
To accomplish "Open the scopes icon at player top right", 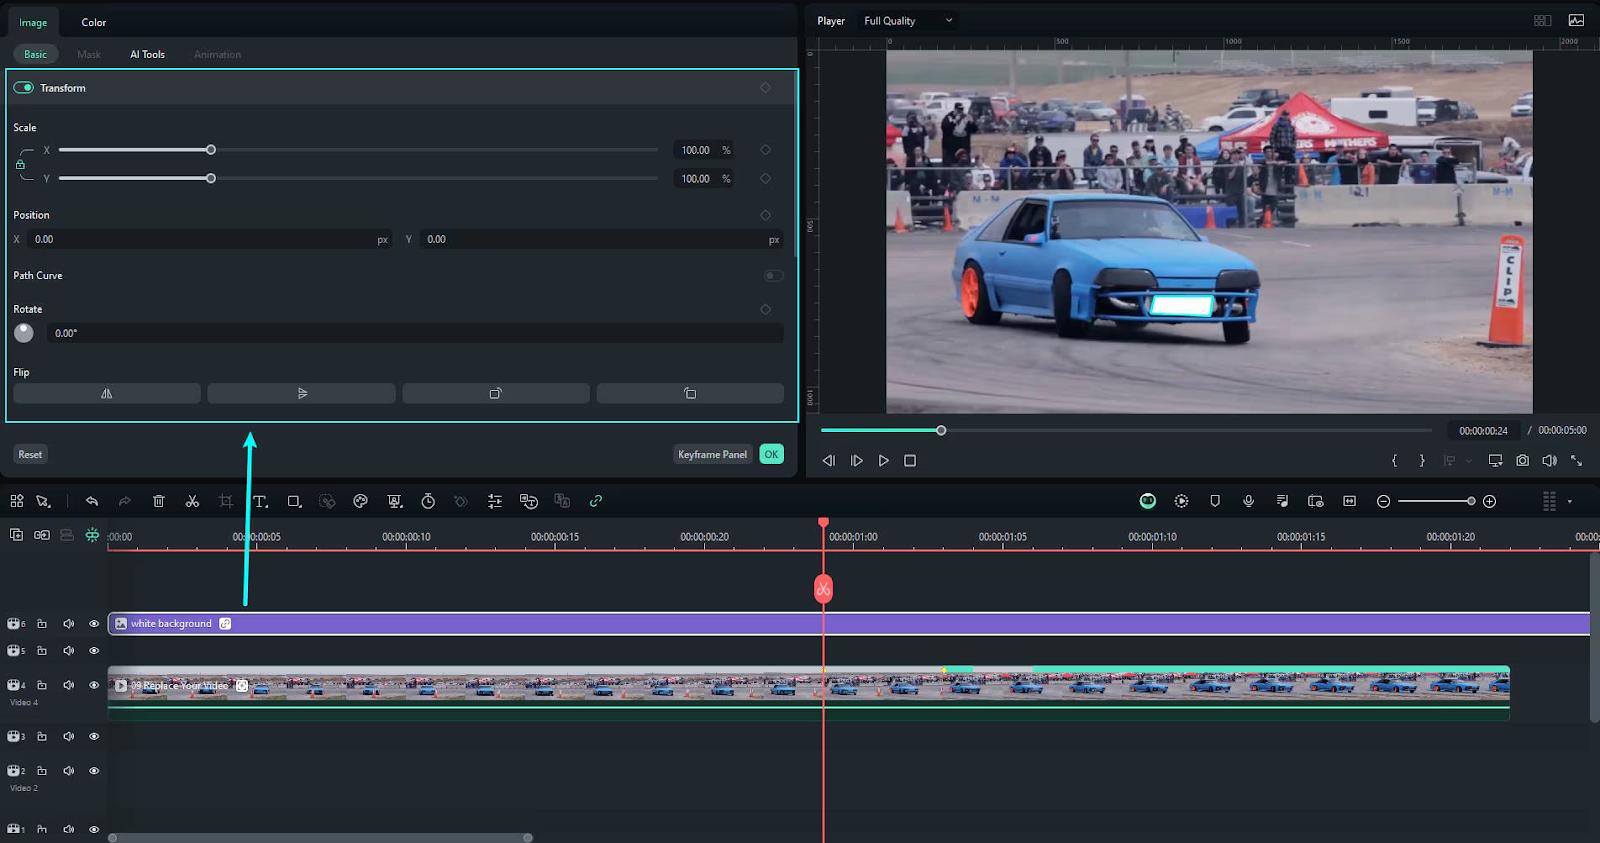I will (1577, 20).
